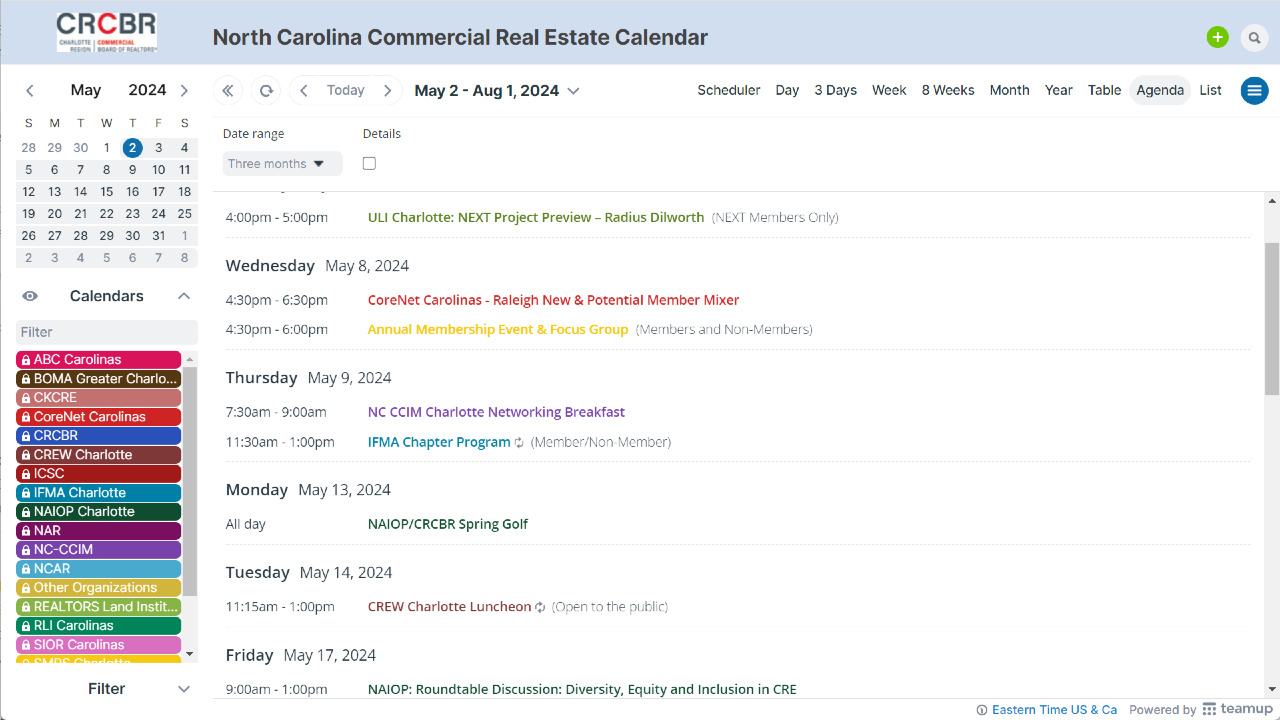Click the CRCBR logo

pyautogui.click(x=107, y=32)
